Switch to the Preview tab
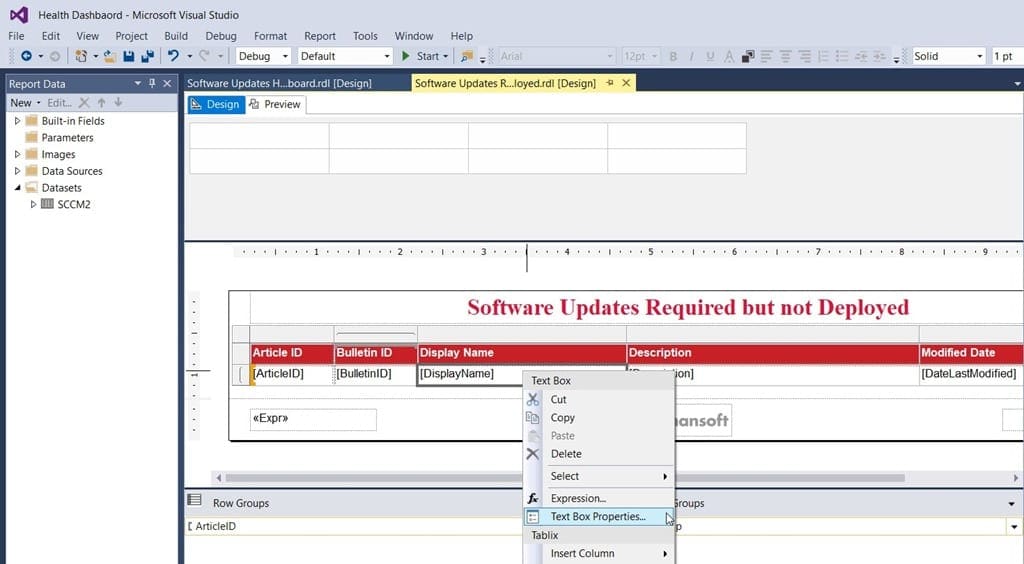This screenshot has height=564, width=1024. (x=275, y=104)
